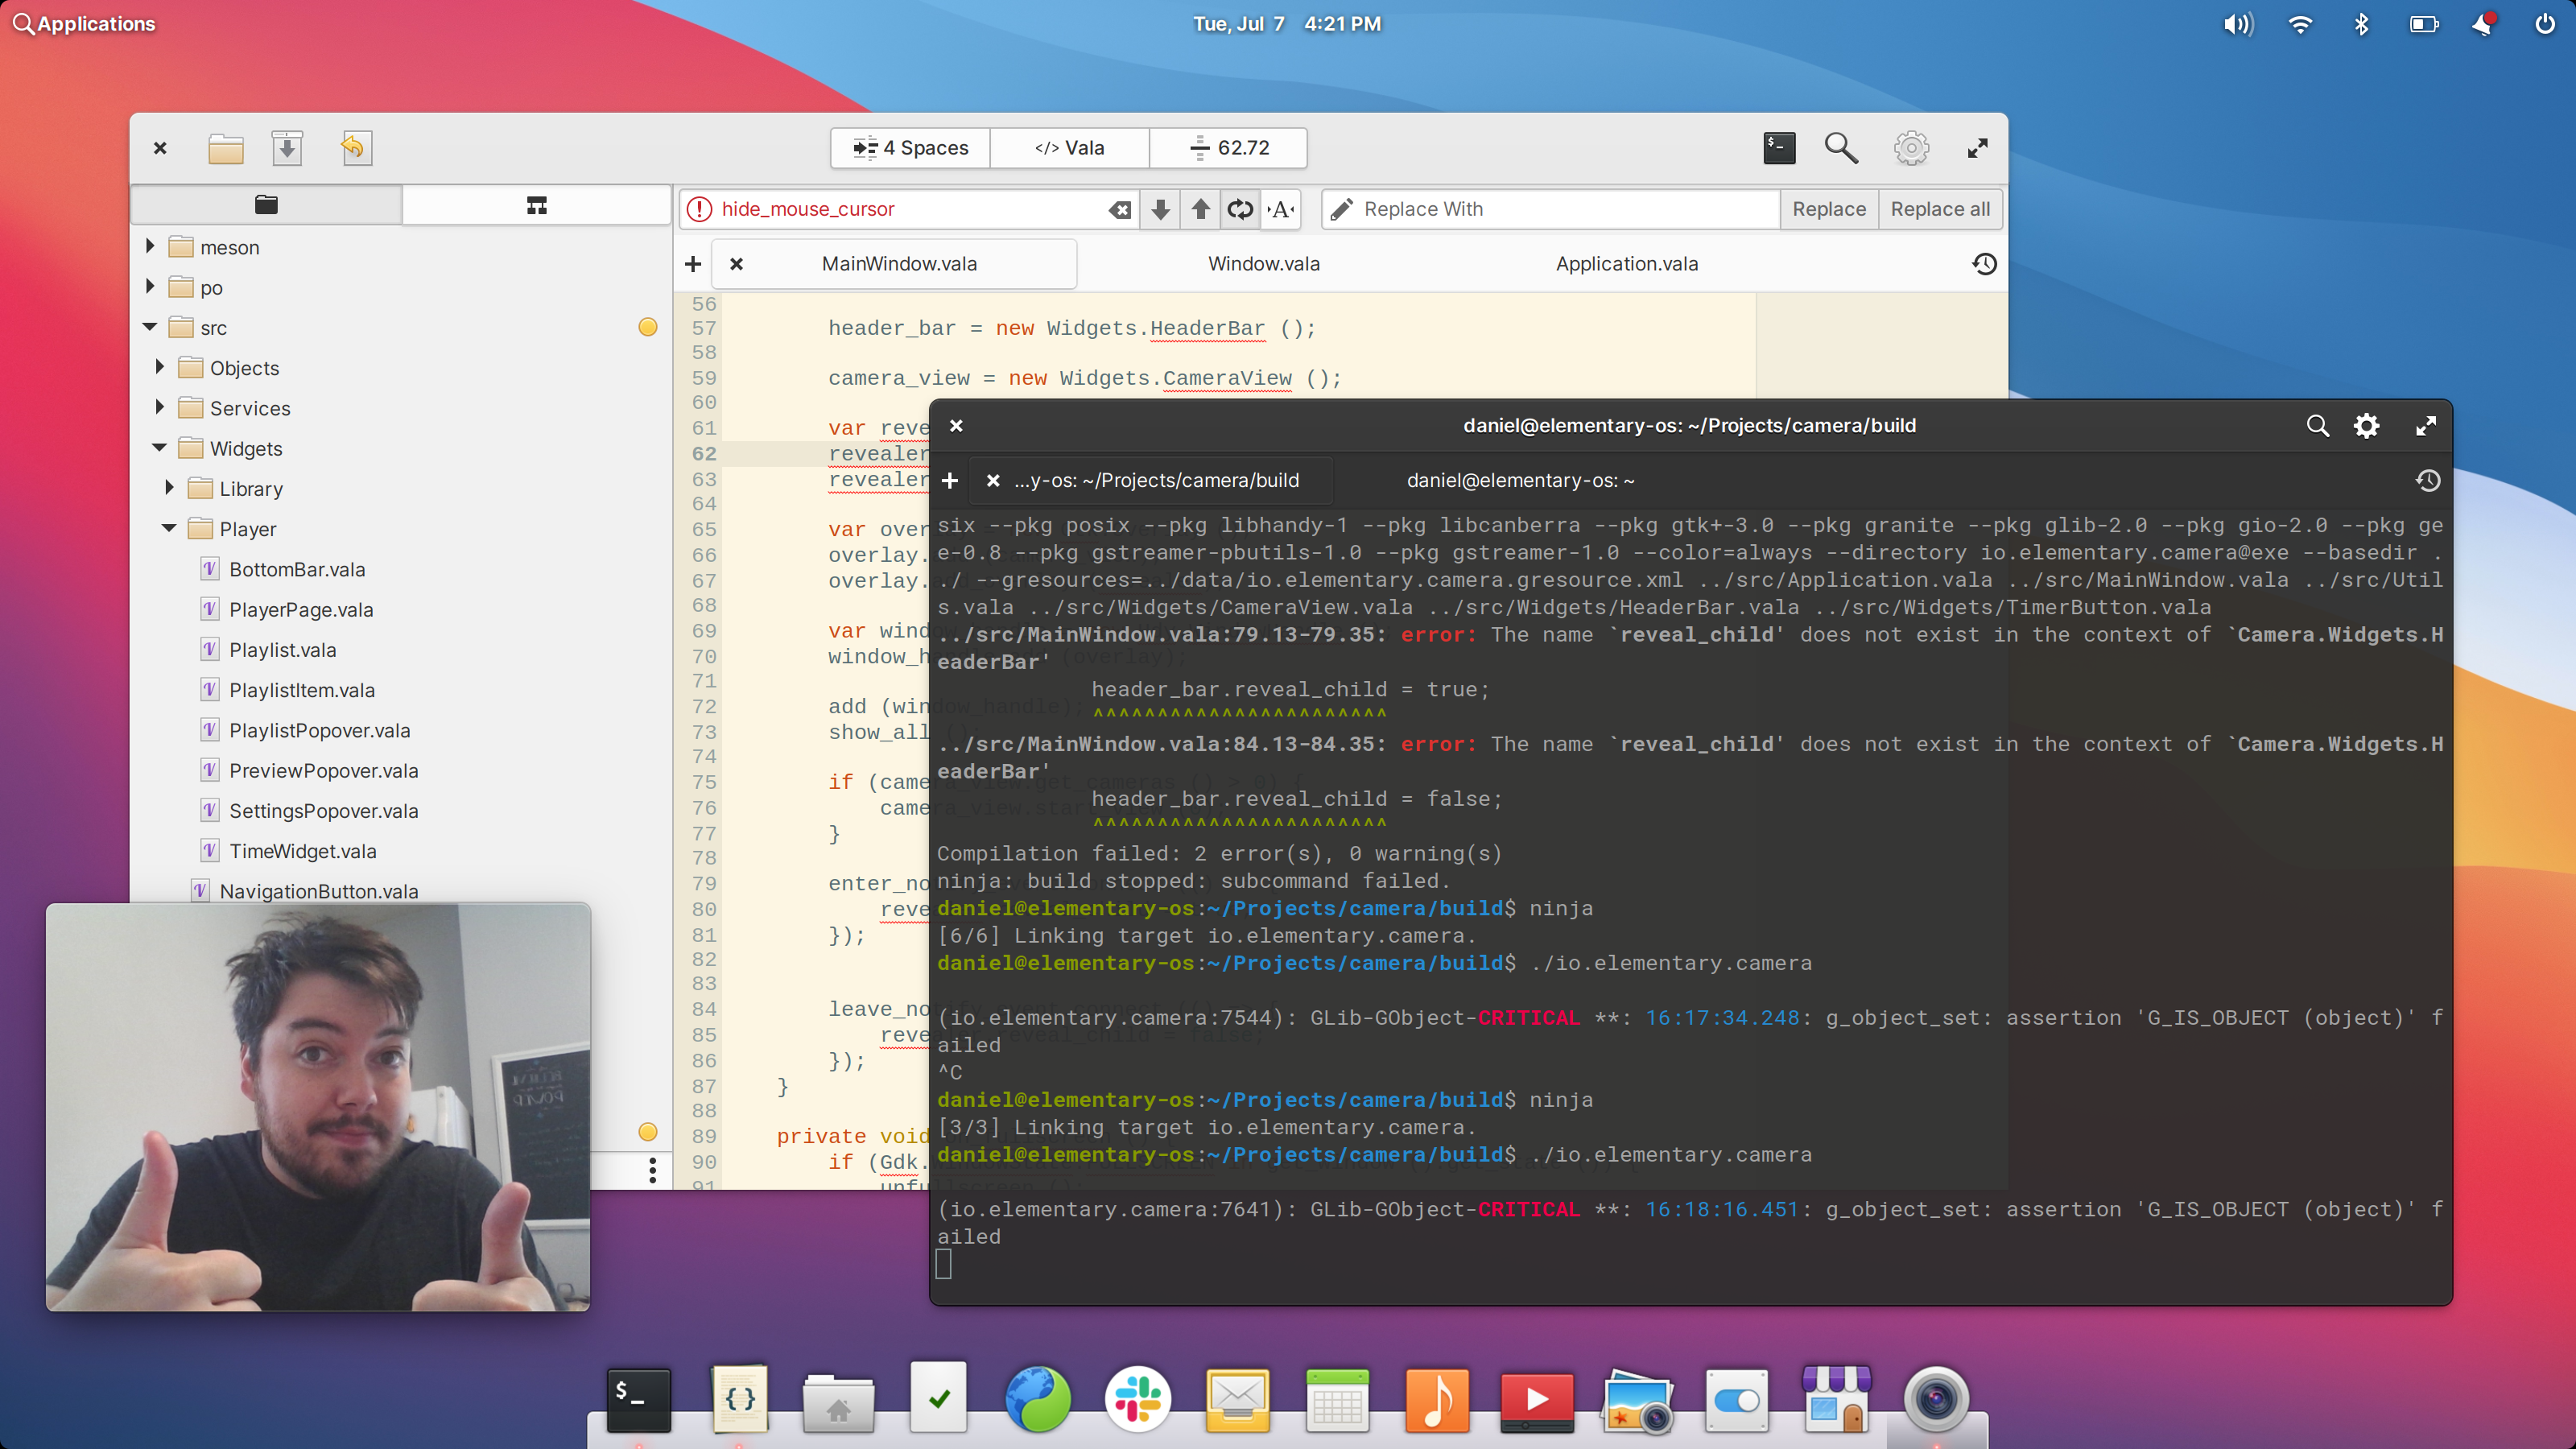The image size is (2576, 1449).
Task: Toggle cyclic search in the find bar
Action: click(x=1239, y=209)
